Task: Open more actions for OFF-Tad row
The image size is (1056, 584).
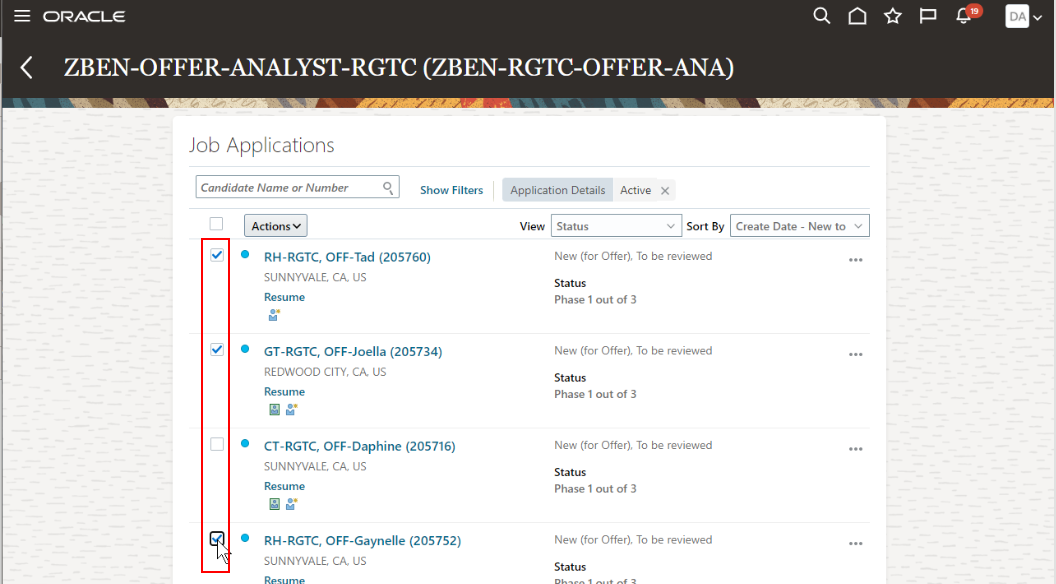Action: 855,260
